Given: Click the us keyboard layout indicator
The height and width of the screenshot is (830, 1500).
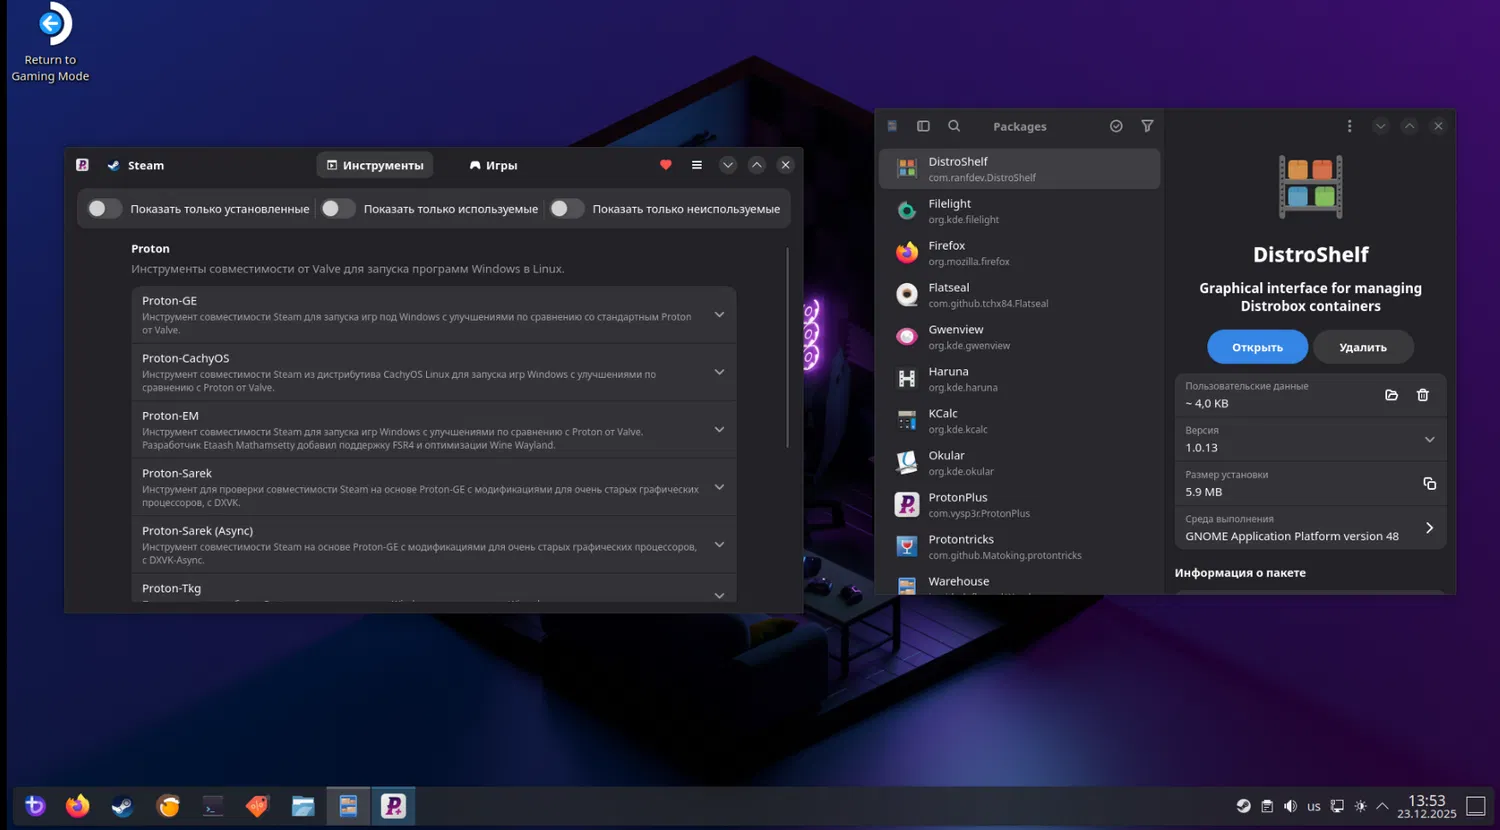Looking at the screenshot, I should [1314, 806].
